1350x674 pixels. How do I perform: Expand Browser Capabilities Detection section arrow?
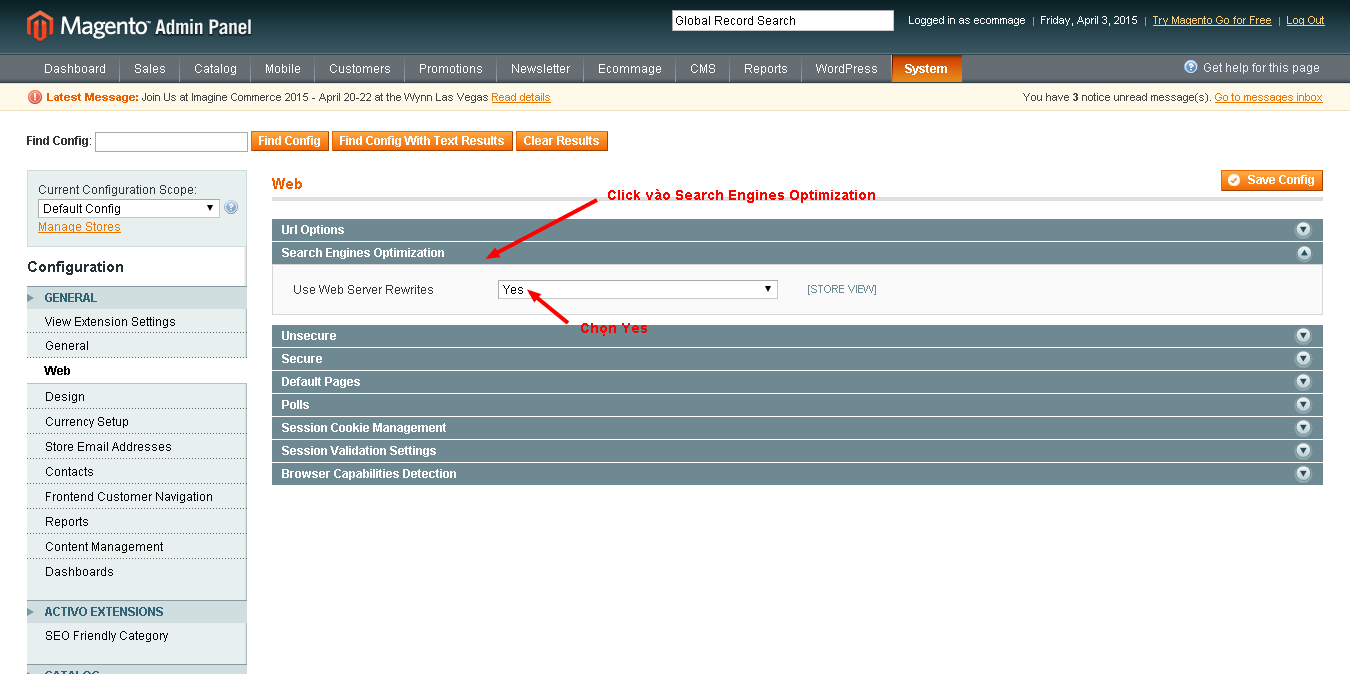(x=1303, y=474)
